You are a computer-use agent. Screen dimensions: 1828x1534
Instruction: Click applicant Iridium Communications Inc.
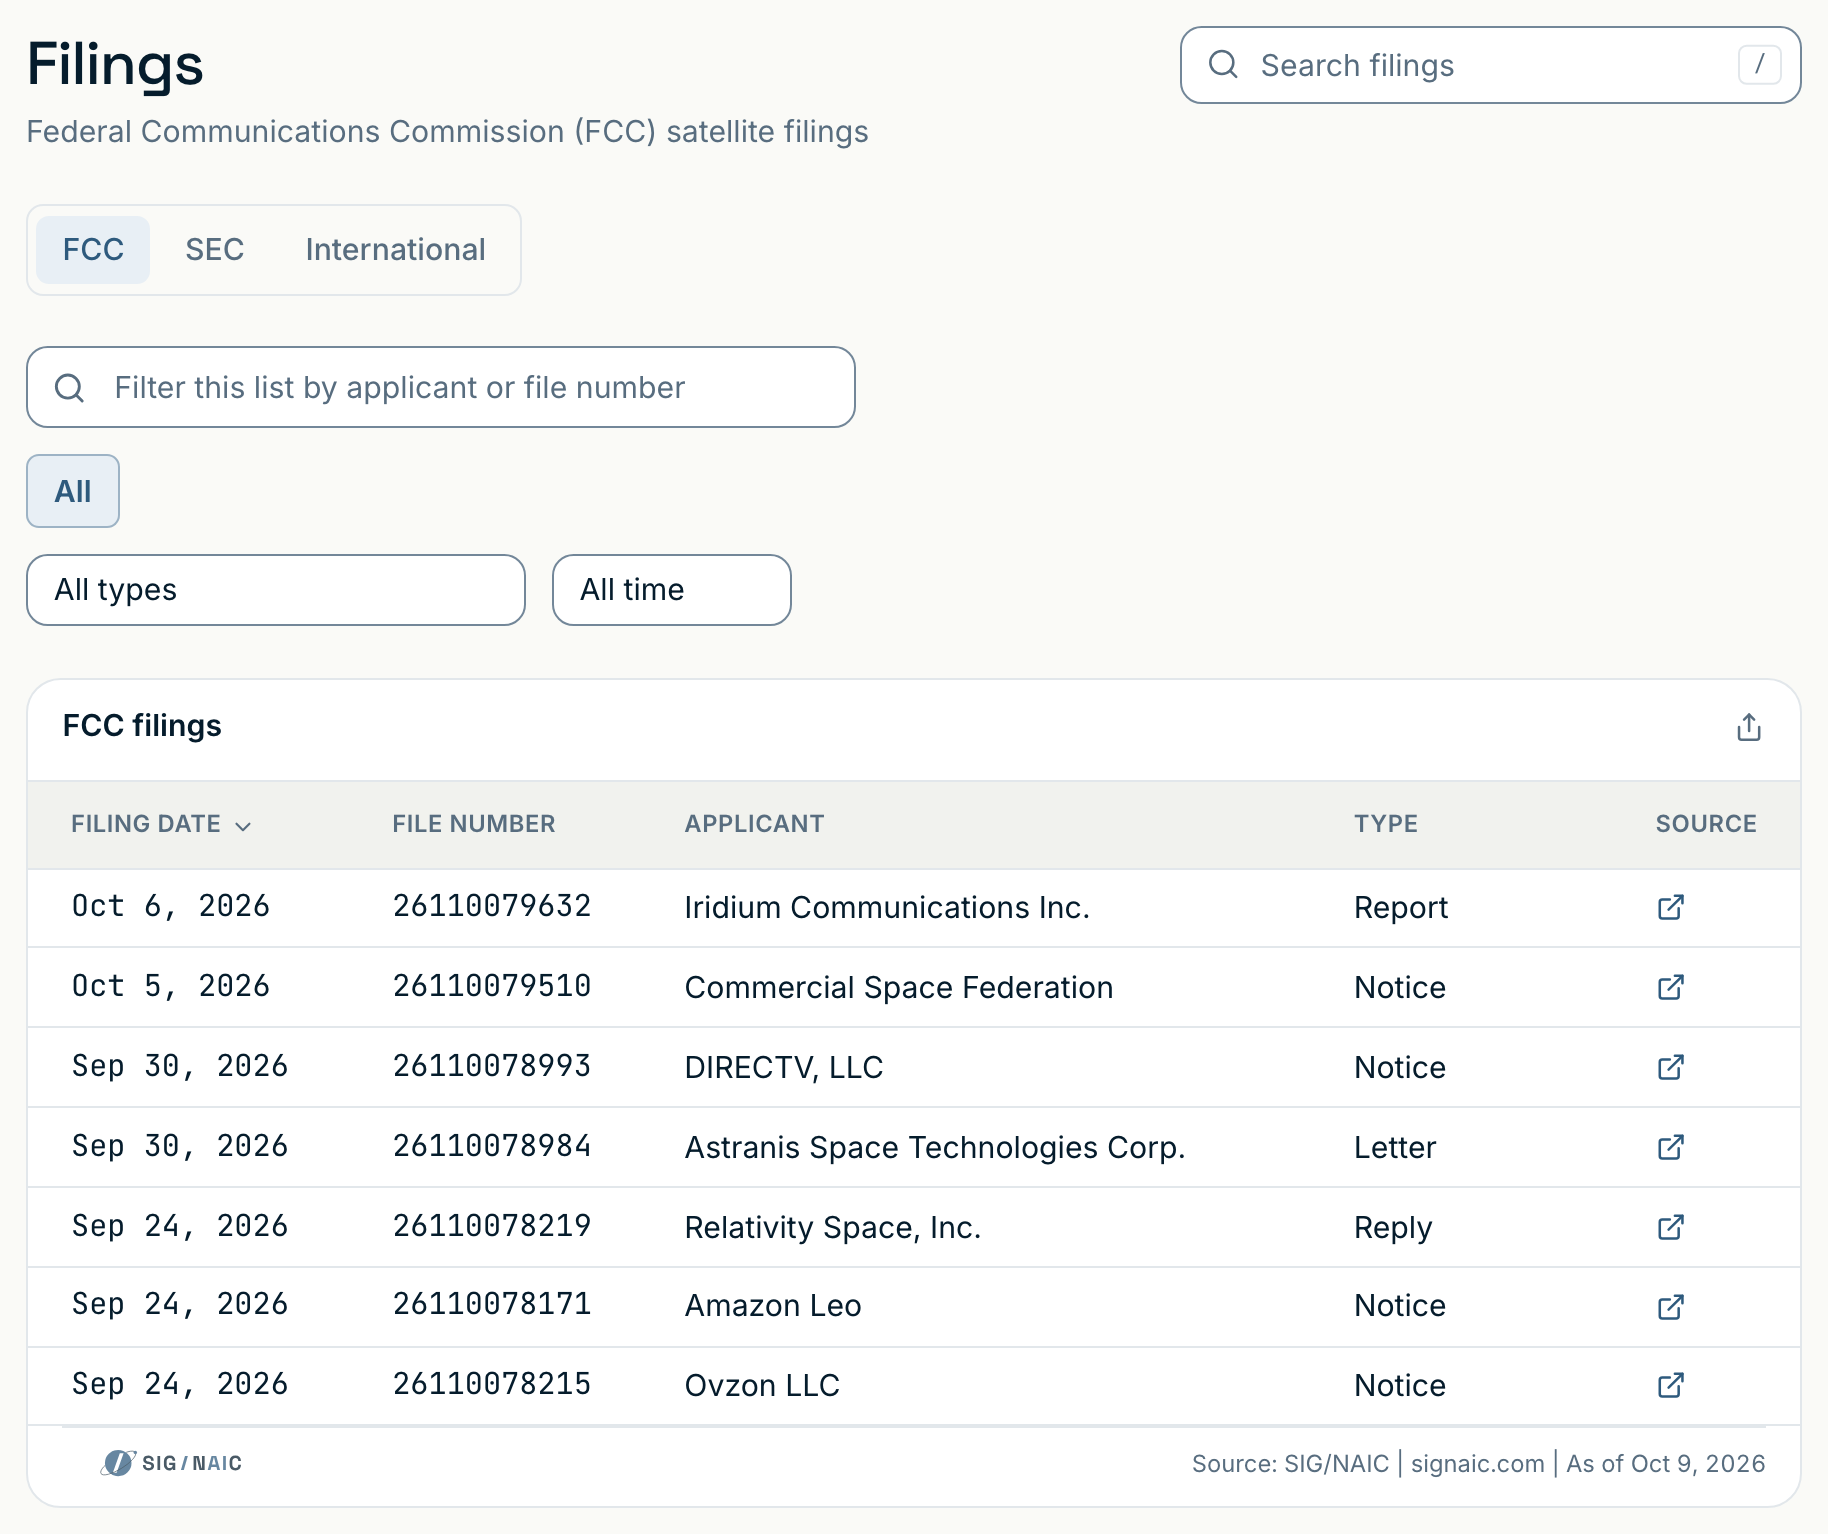pyautogui.click(x=887, y=907)
